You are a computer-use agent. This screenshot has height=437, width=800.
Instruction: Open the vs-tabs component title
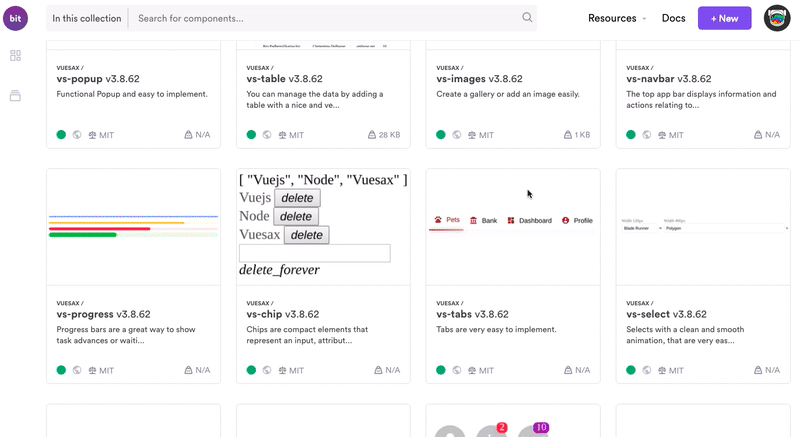click(472, 314)
